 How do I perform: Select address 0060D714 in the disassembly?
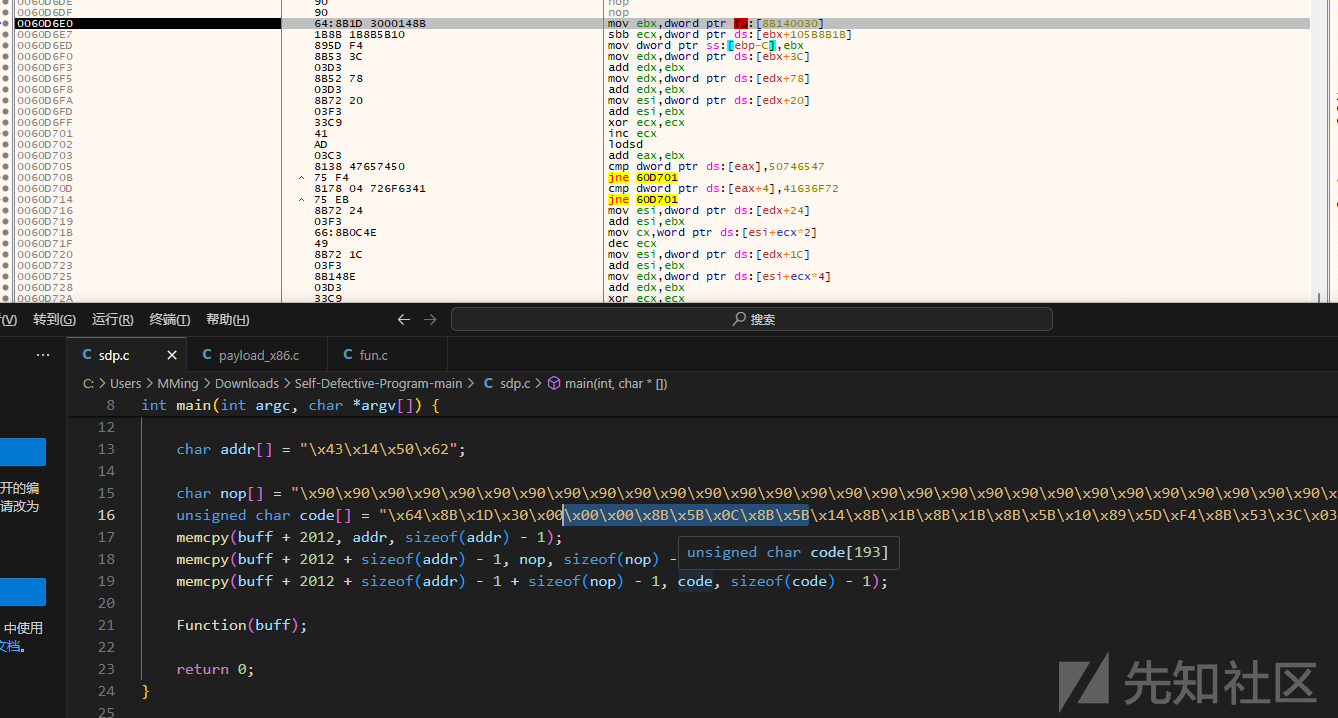click(x=44, y=199)
